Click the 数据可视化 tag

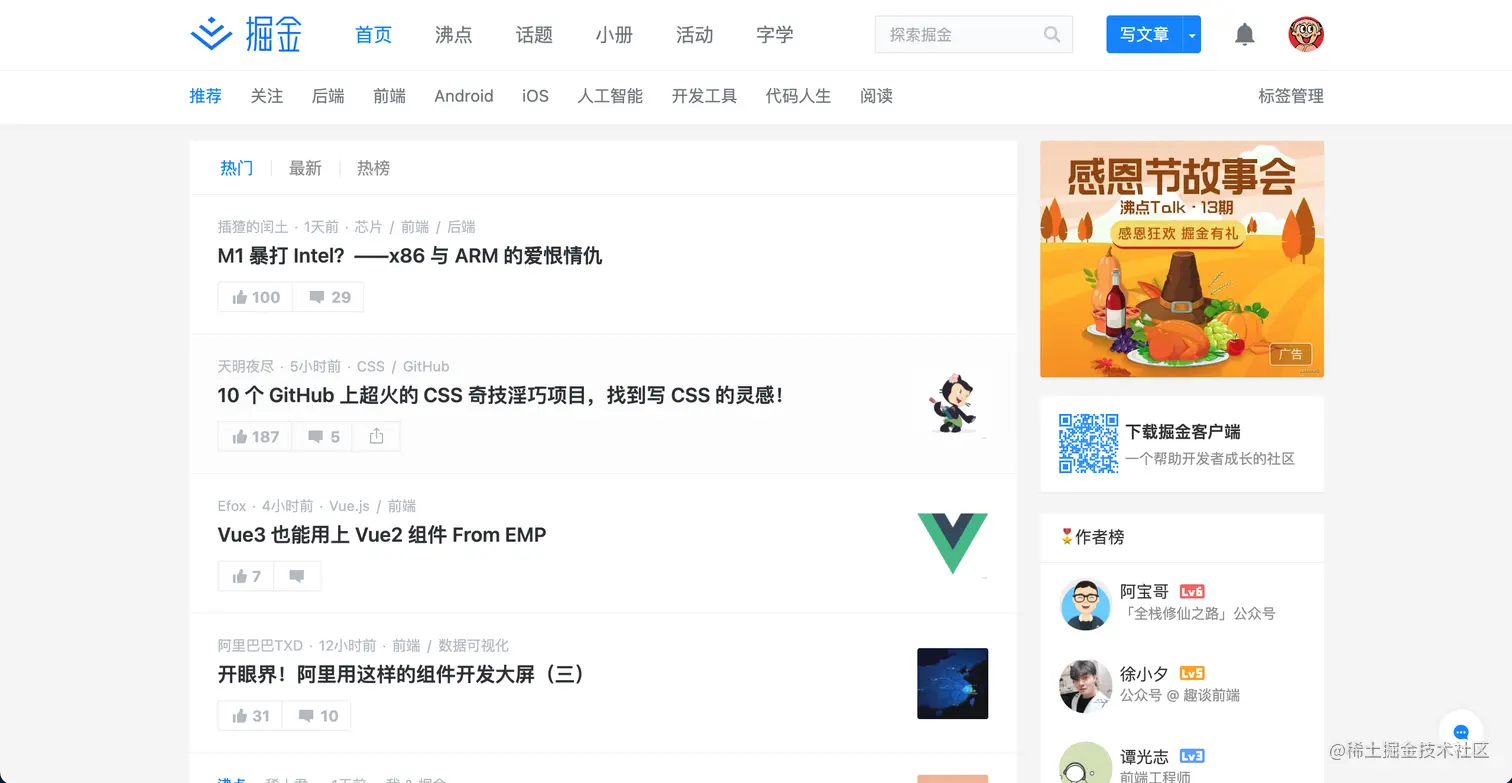click(474, 645)
